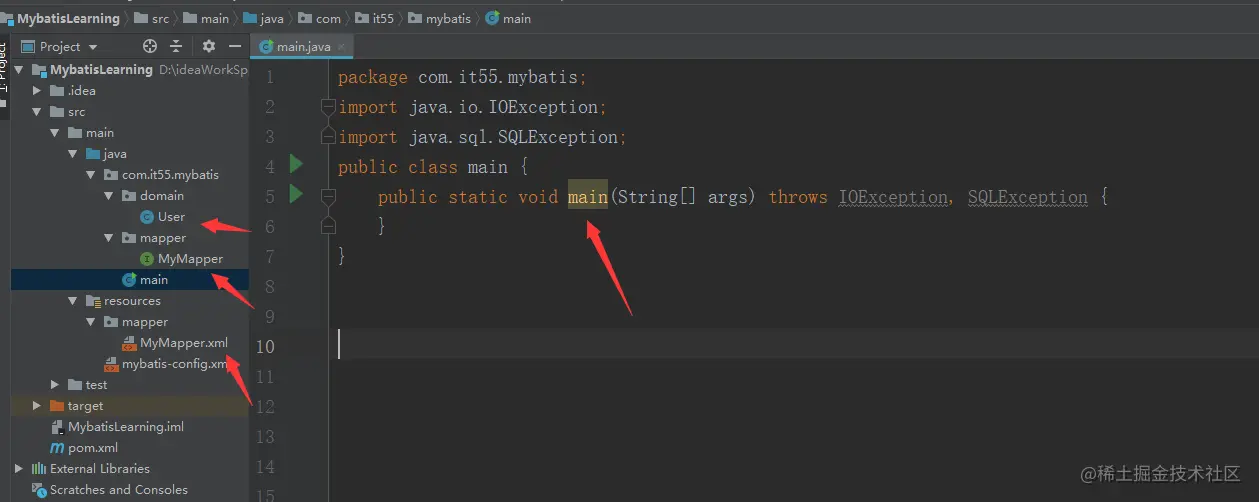Click the resources folder icon
The height and width of the screenshot is (502, 1259).
tap(93, 301)
